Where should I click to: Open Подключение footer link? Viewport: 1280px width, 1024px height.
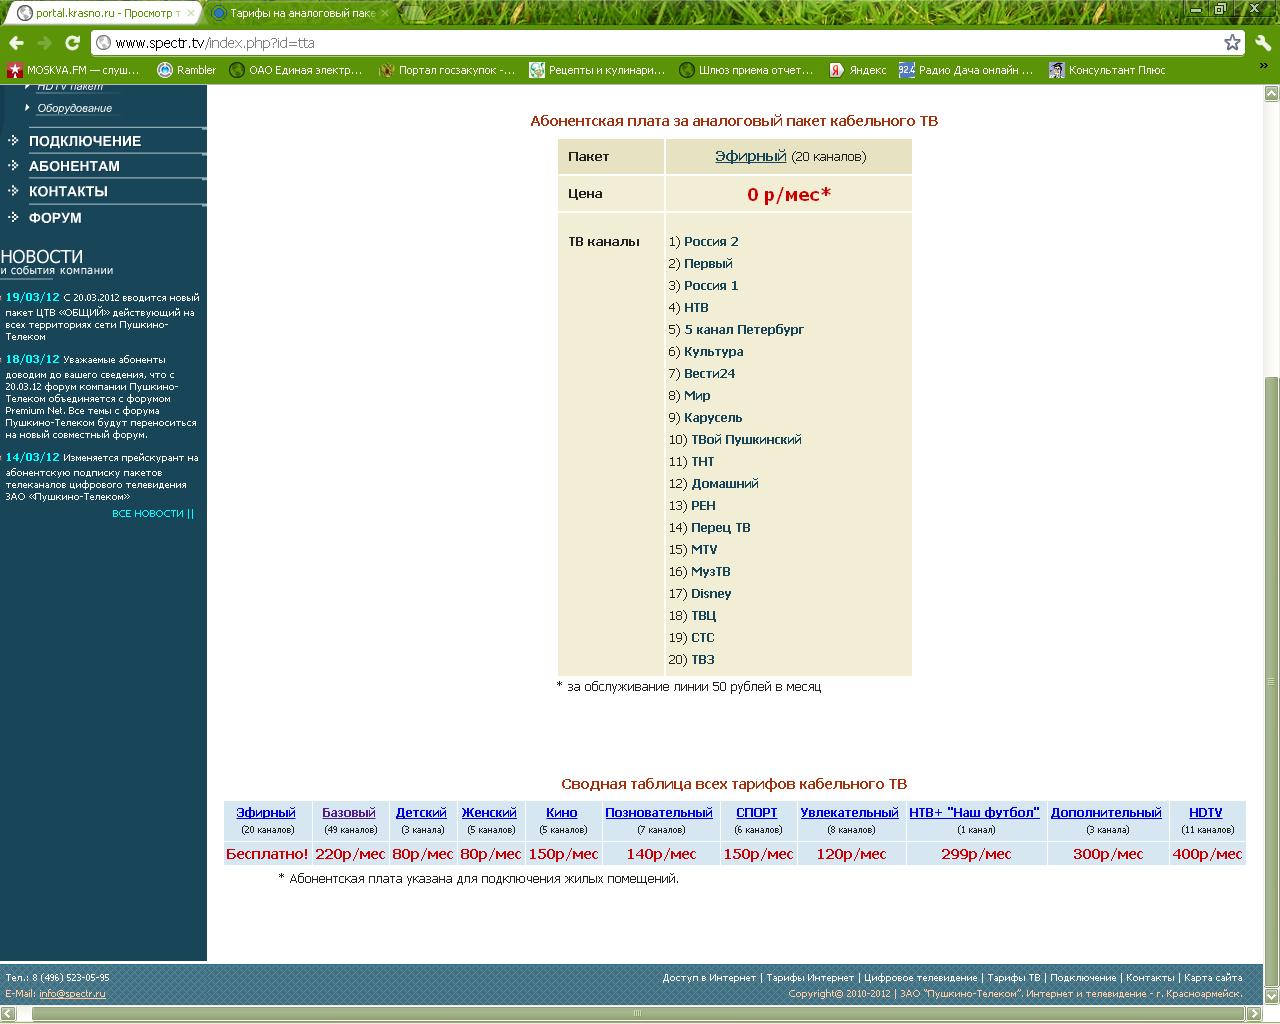pyautogui.click(x=1083, y=978)
